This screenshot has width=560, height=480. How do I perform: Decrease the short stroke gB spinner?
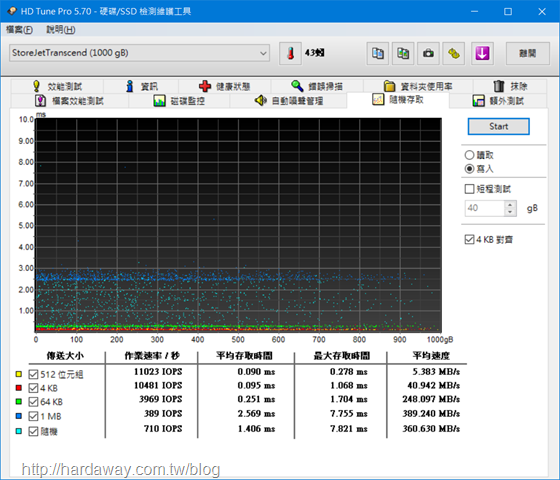[510, 212]
